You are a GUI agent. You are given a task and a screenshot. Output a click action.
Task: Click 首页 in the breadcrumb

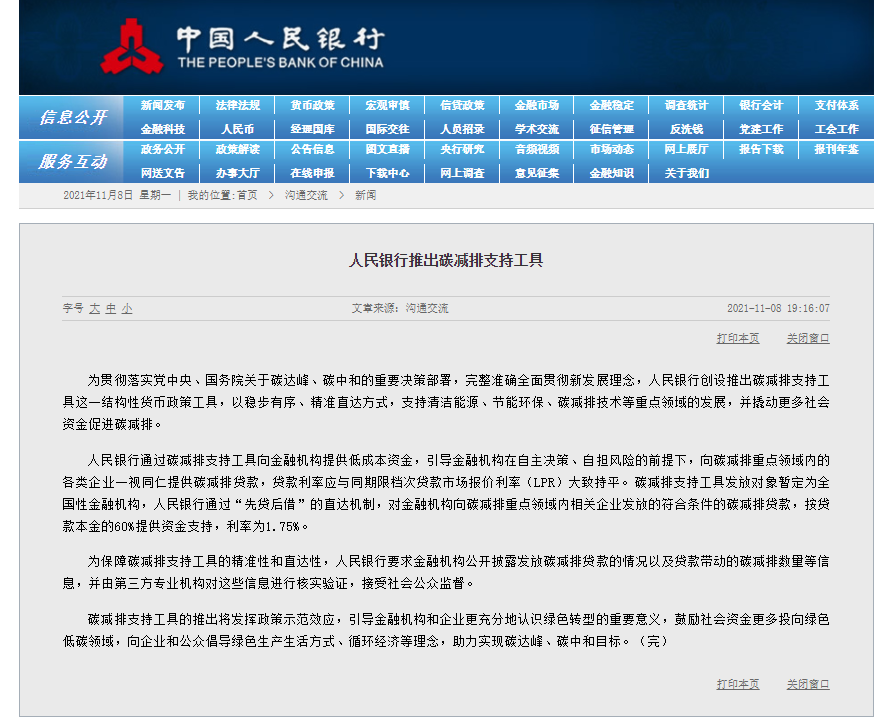pyautogui.click(x=247, y=195)
